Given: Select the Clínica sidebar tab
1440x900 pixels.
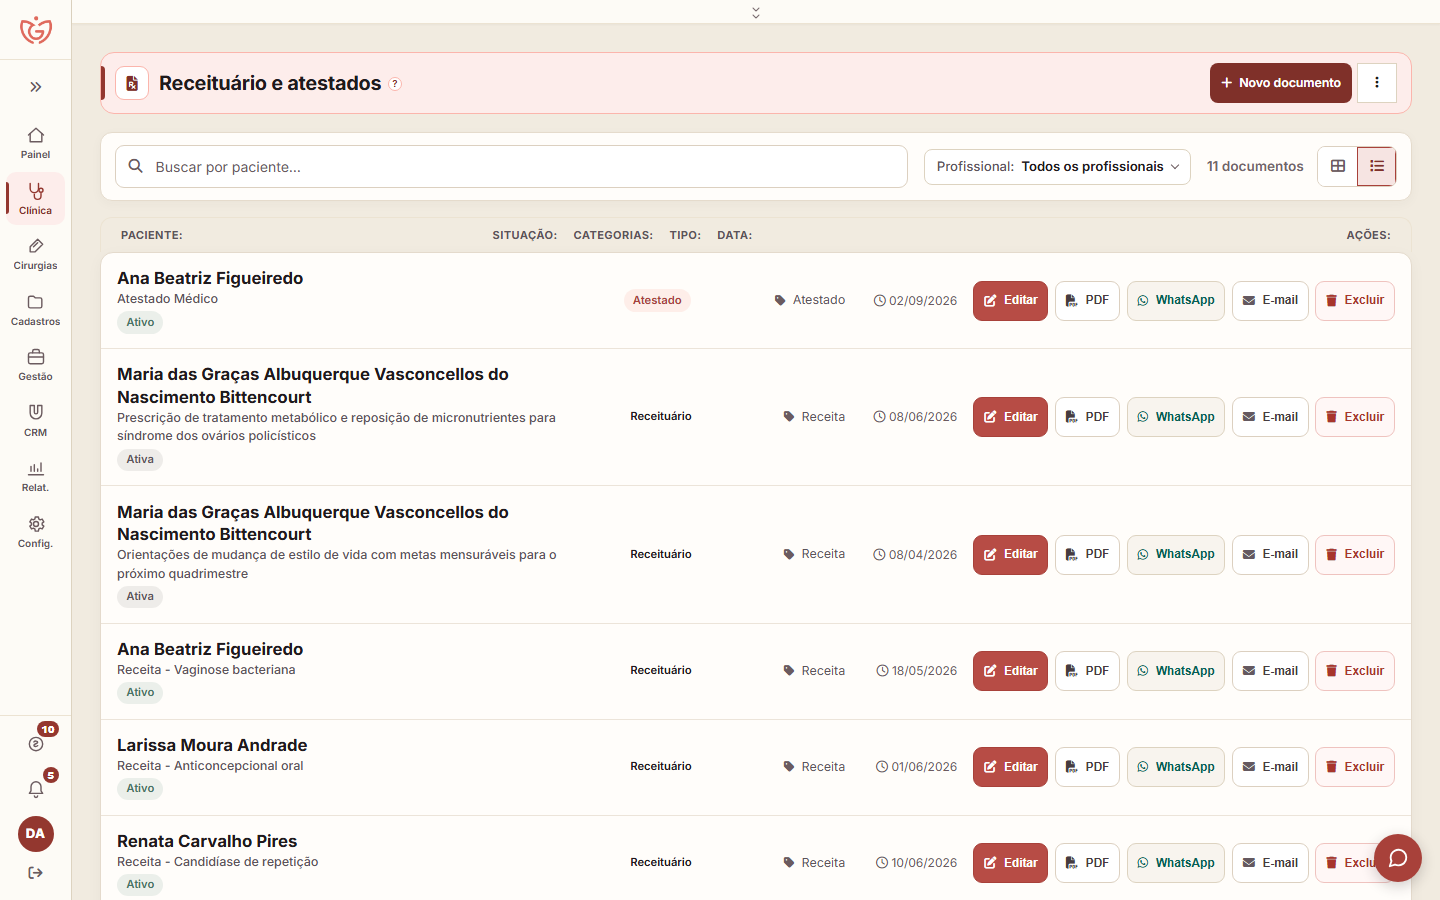Looking at the screenshot, I should (35, 198).
